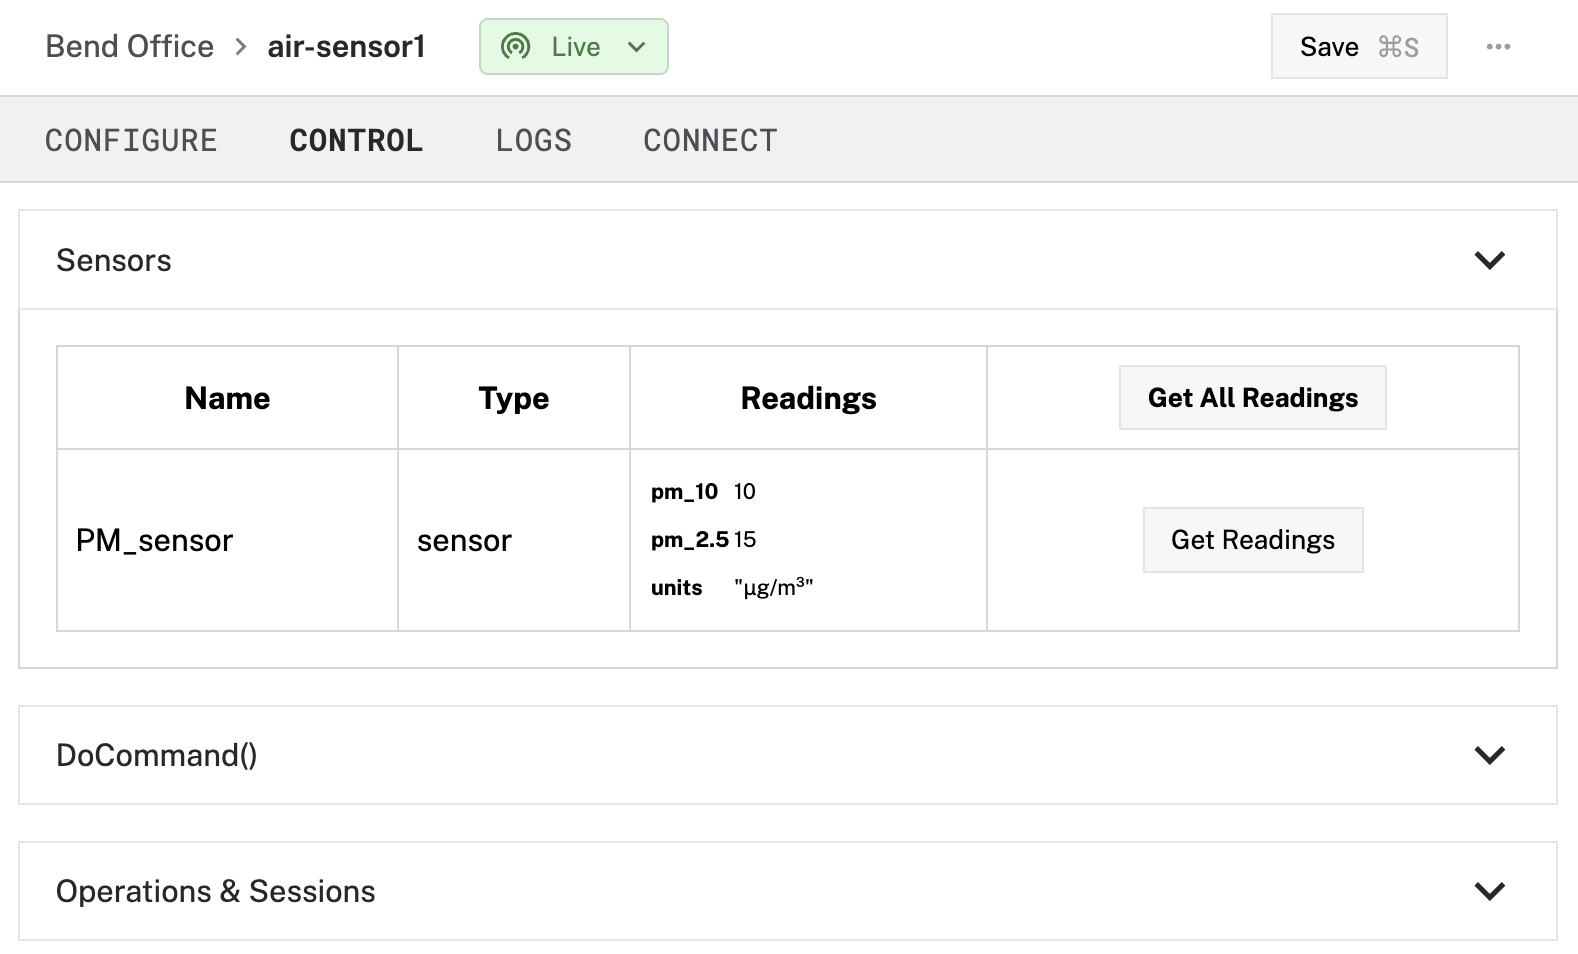This screenshot has height=954, width=1578.
Task: Click the PM_sensor name cell
Action: [x=155, y=541]
